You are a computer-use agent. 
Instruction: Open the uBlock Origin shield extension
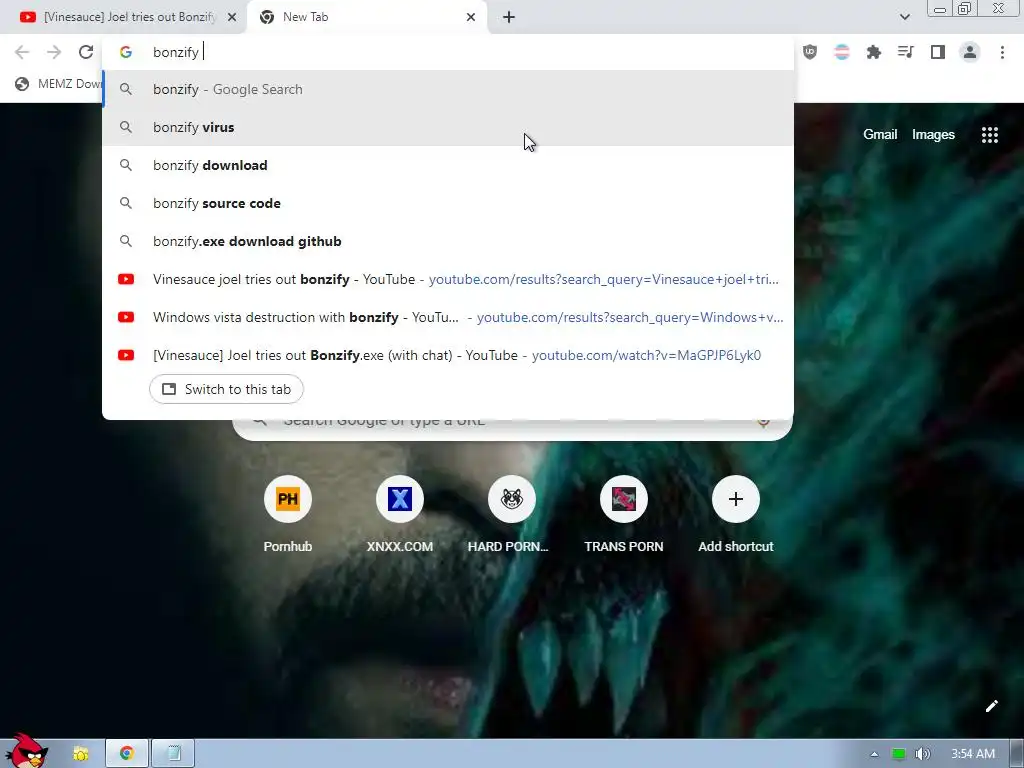810,52
